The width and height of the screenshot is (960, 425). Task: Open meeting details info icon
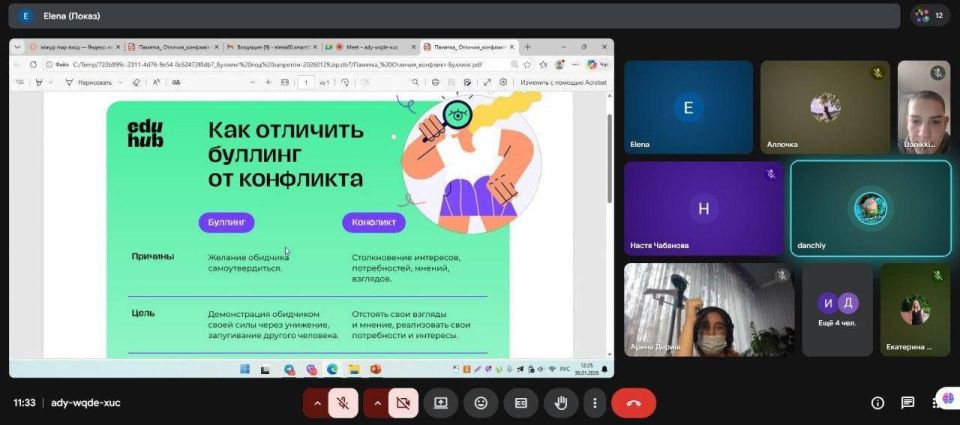point(877,403)
